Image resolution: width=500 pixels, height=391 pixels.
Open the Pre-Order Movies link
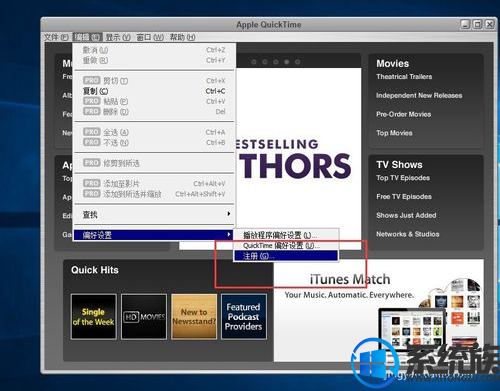[x=403, y=114]
